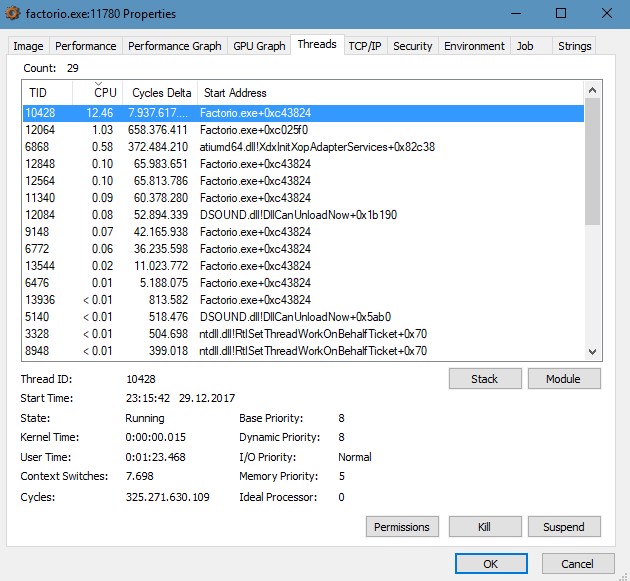630x581 pixels.
Task: Select the TCP/IP tab
Action: click(366, 46)
